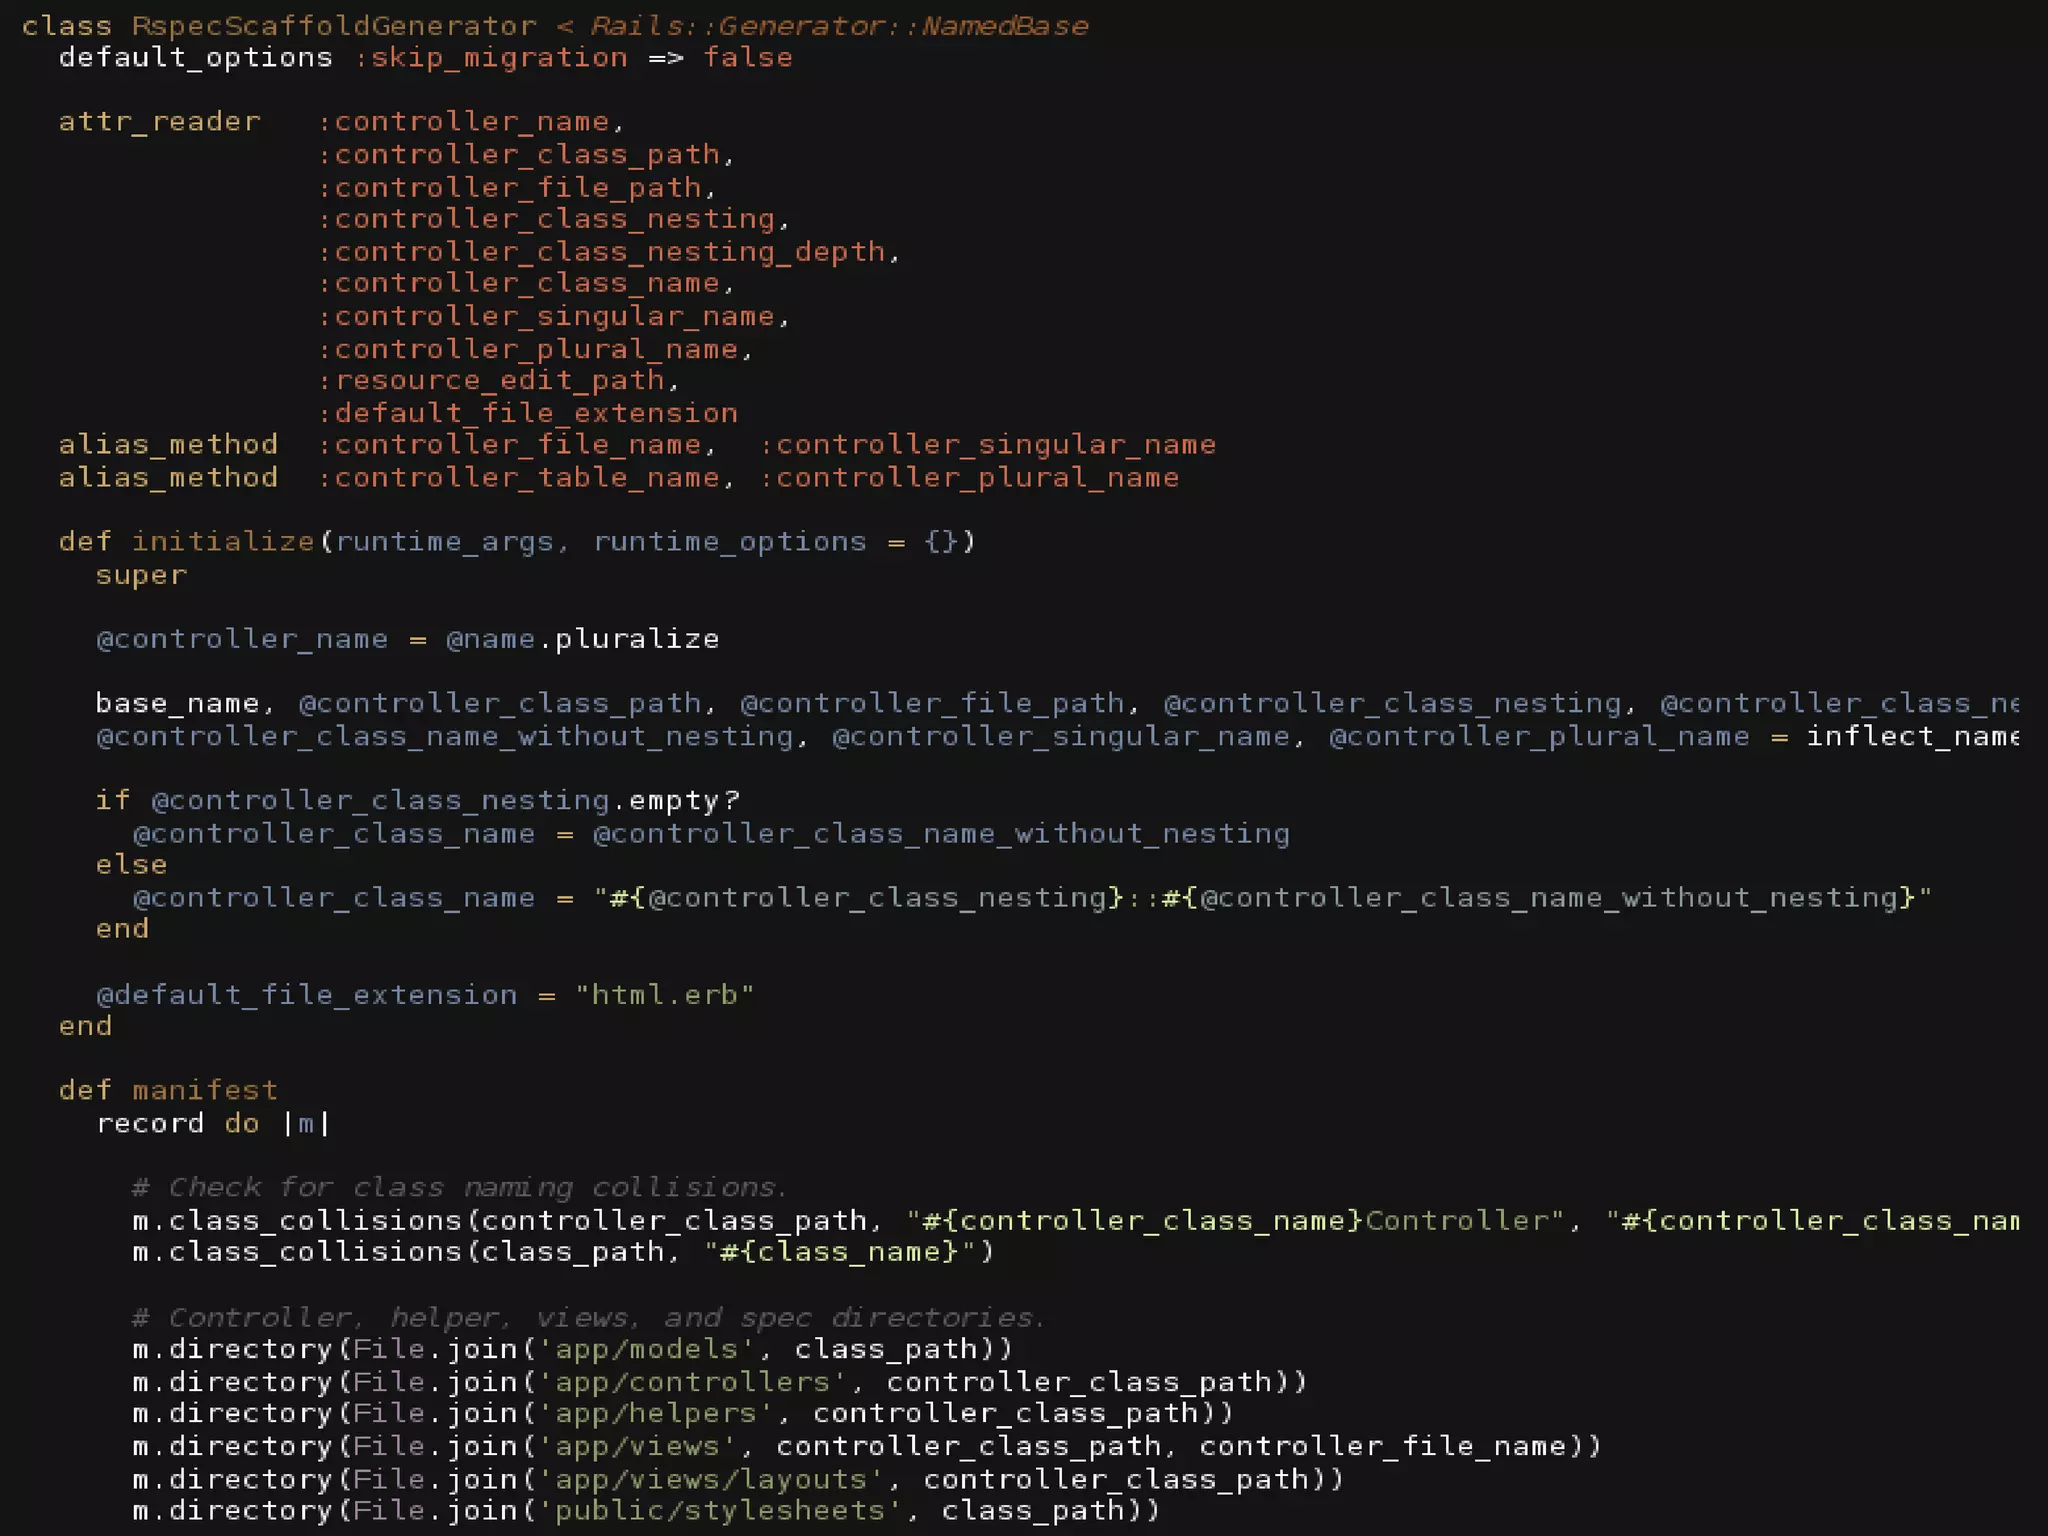Click the :controller_table_name symbol
The image size is (2048, 1536).
click(519, 478)
